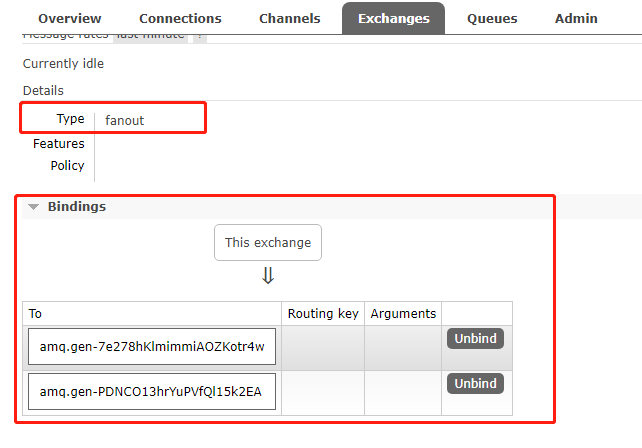Viewport: 642px width, 448px height.
Task: Click the Bindings section header
Action: (x=77, y=206)
